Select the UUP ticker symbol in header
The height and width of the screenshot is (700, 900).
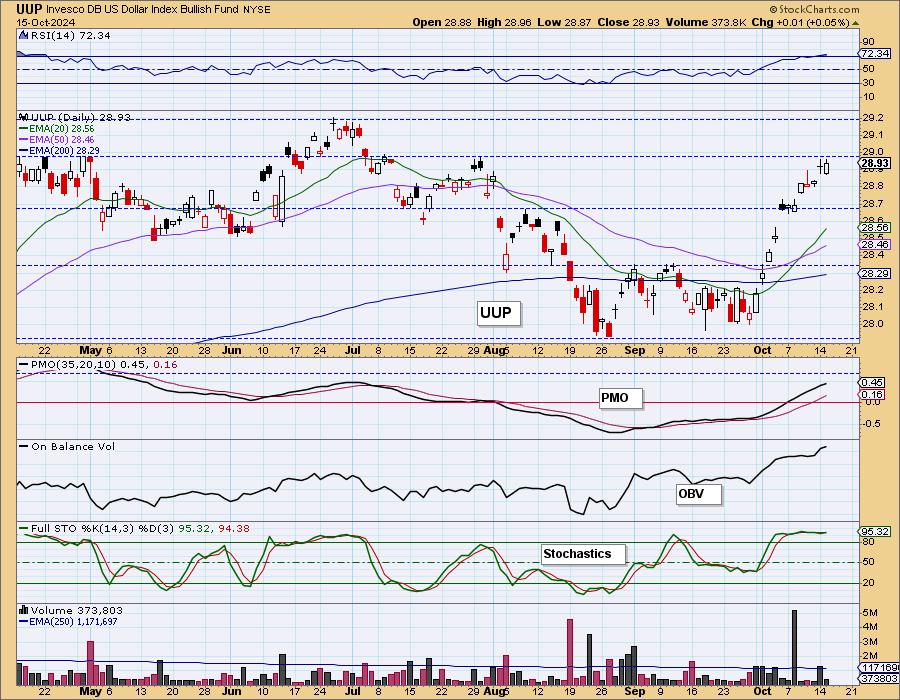pos(29,9)
